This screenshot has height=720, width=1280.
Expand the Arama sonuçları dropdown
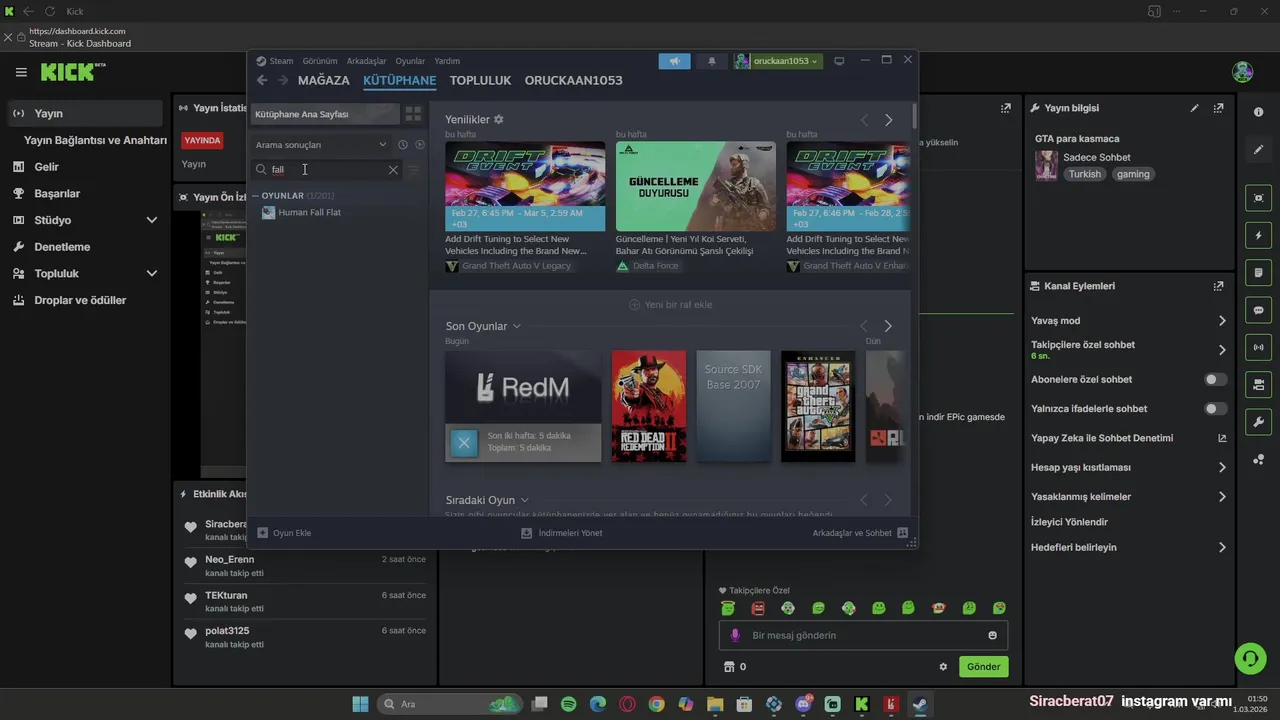[x=320, y=145]
